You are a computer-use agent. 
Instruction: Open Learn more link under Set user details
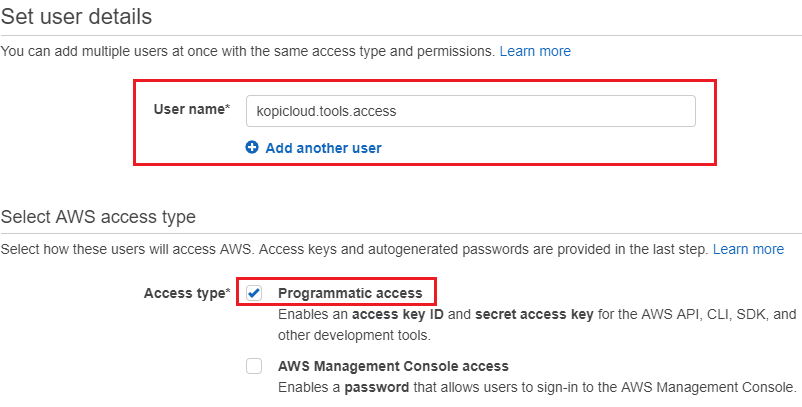tap(535, 51)
